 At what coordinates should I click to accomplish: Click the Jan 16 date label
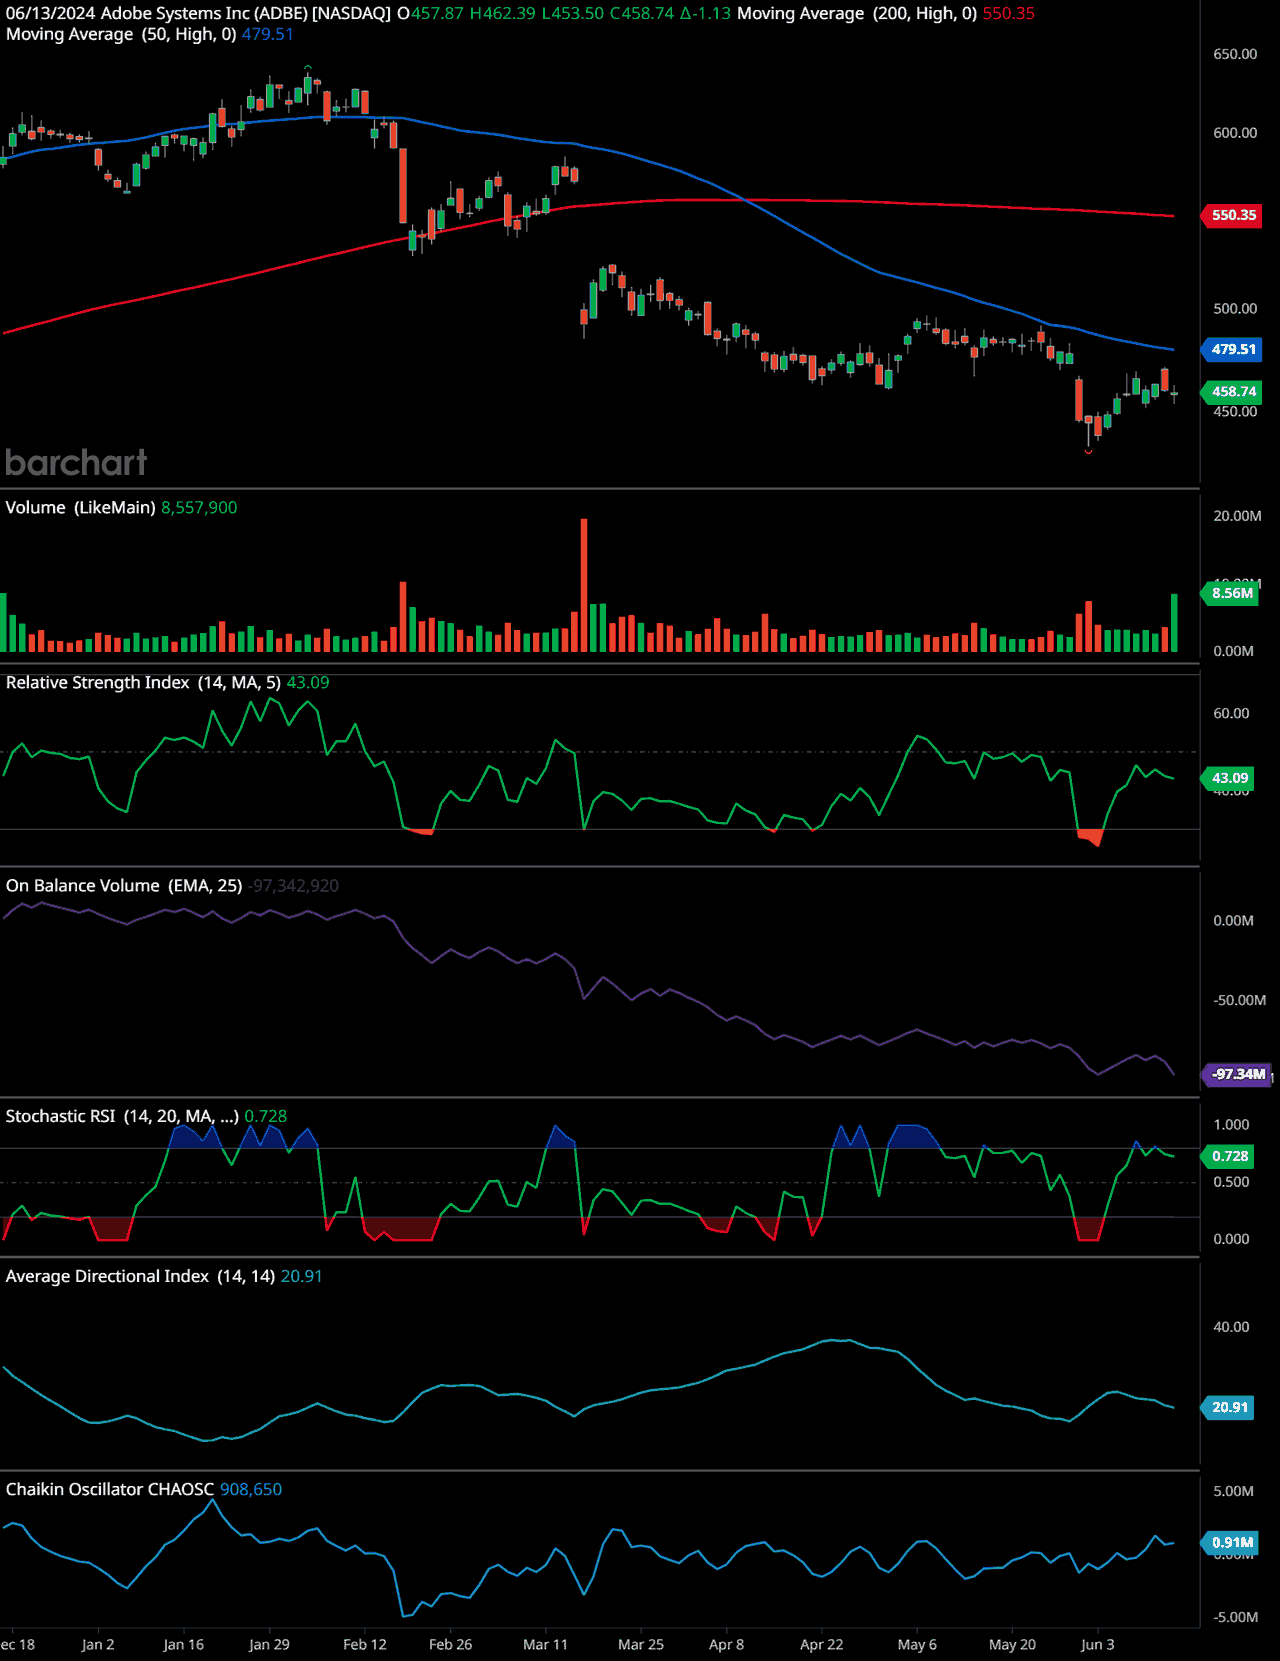coord(184,1644)
